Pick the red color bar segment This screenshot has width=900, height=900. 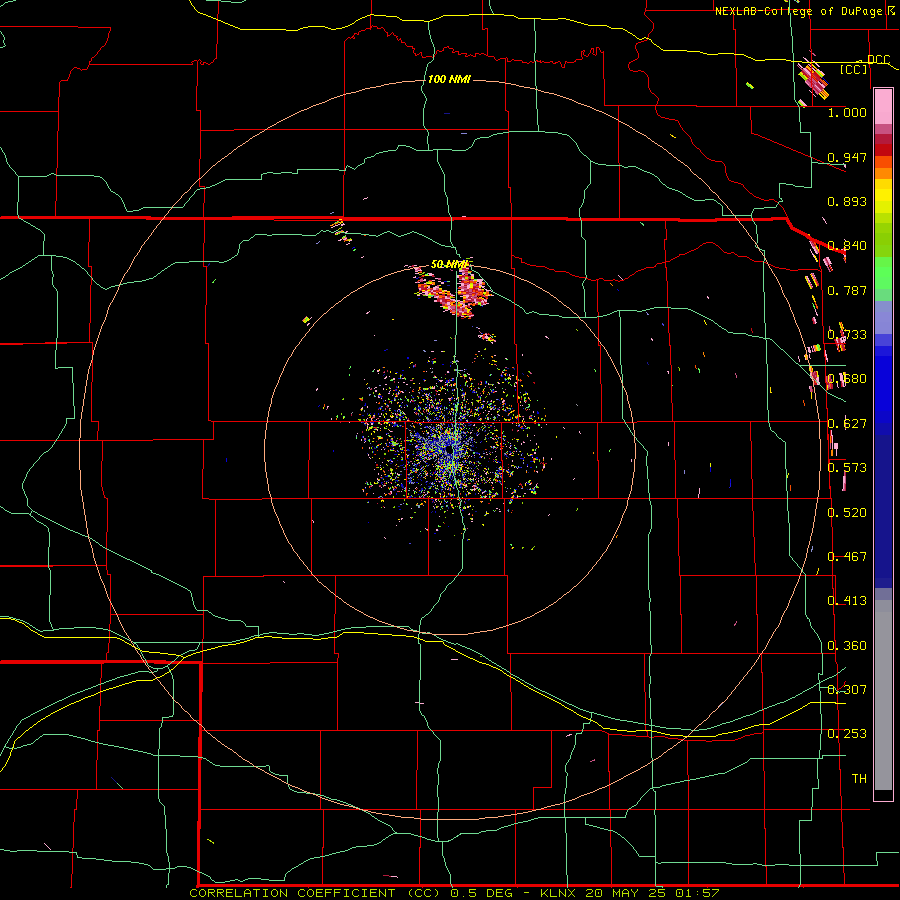[x=883, y=150]
